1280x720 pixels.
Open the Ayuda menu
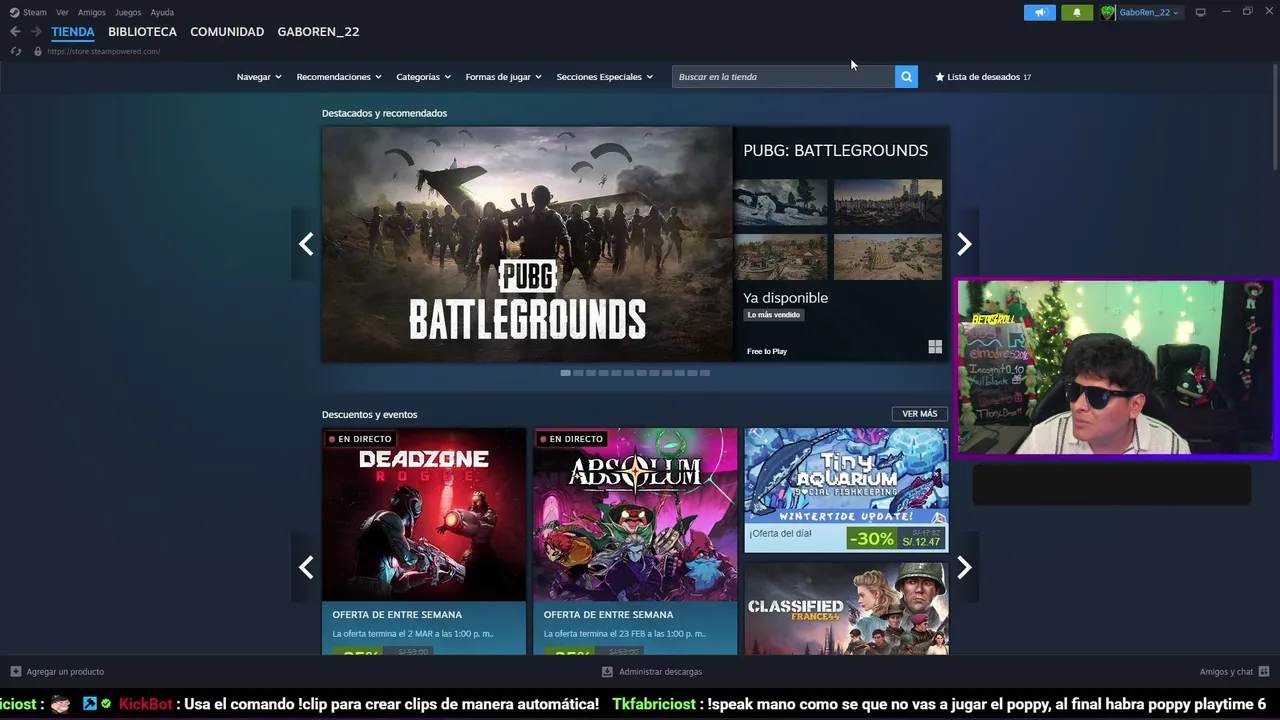point(162,12)
